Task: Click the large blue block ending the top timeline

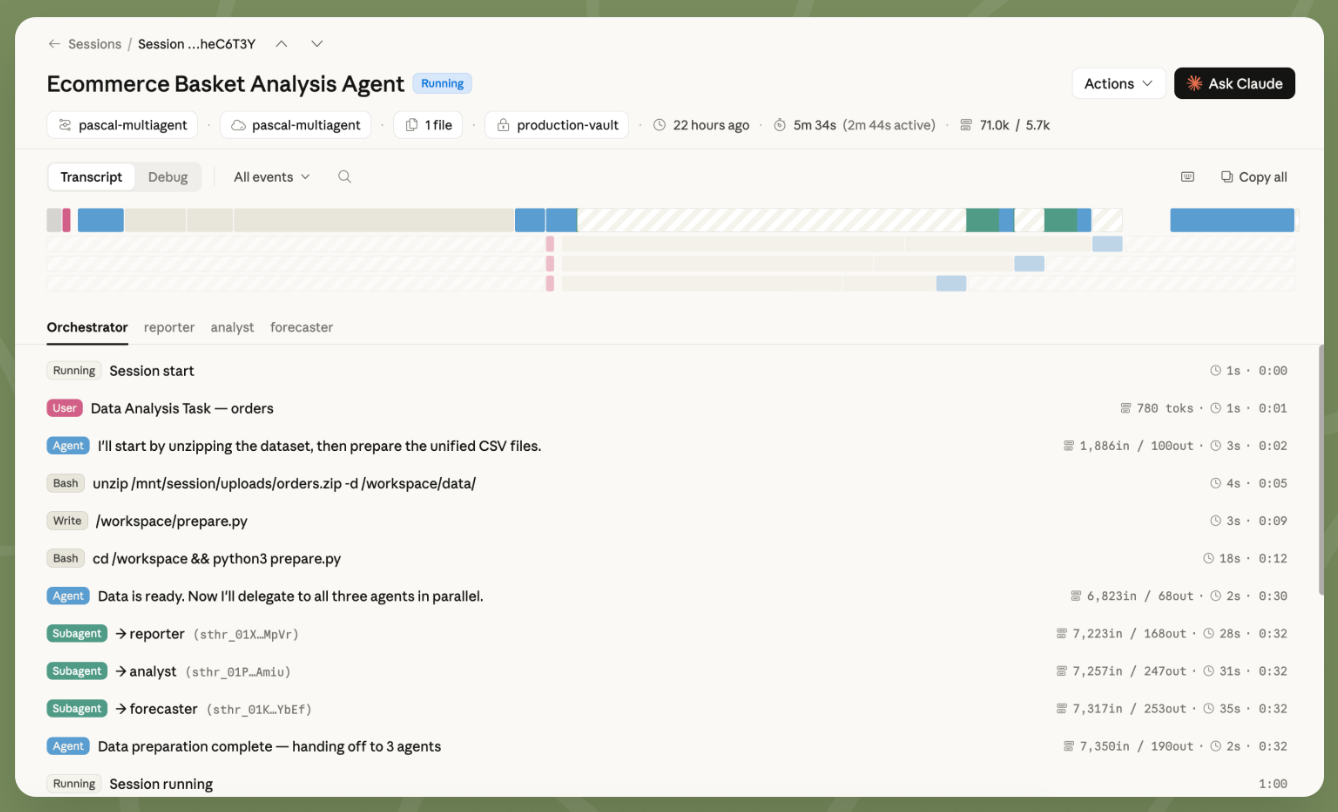Action: (x=1233, y=220)
